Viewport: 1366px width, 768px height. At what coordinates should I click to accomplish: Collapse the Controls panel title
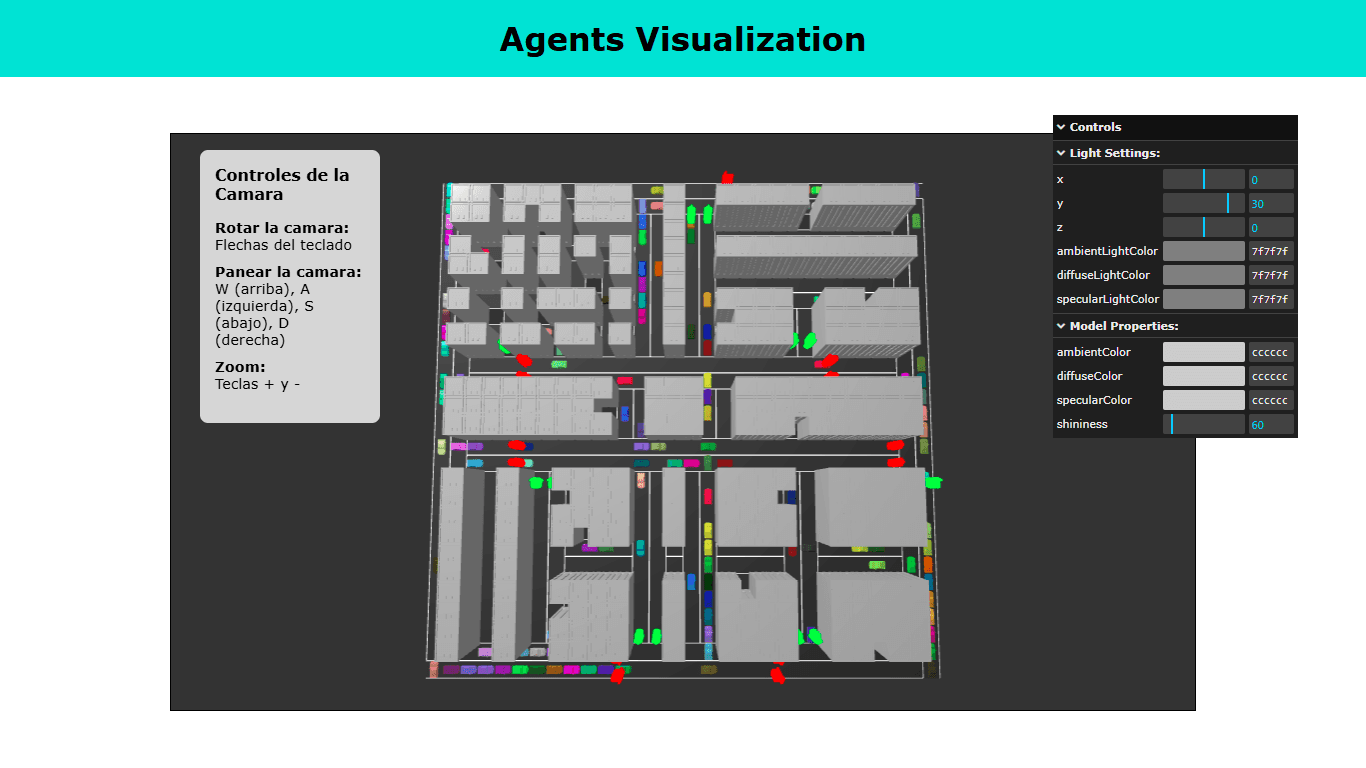(1095, 127)
